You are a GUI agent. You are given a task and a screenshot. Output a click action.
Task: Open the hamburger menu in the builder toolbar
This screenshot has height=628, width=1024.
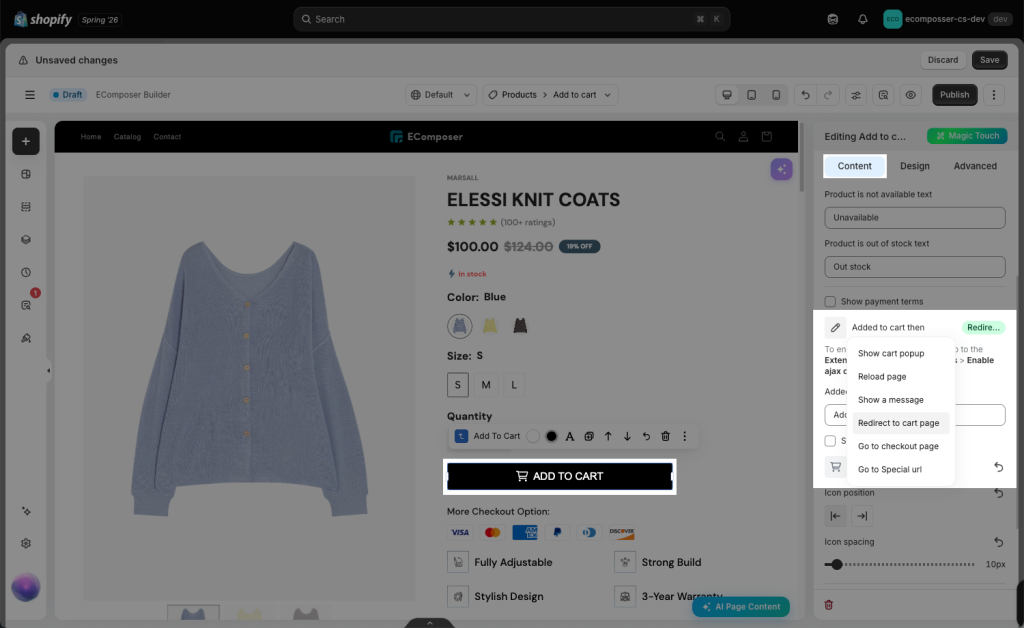[29, 95]
